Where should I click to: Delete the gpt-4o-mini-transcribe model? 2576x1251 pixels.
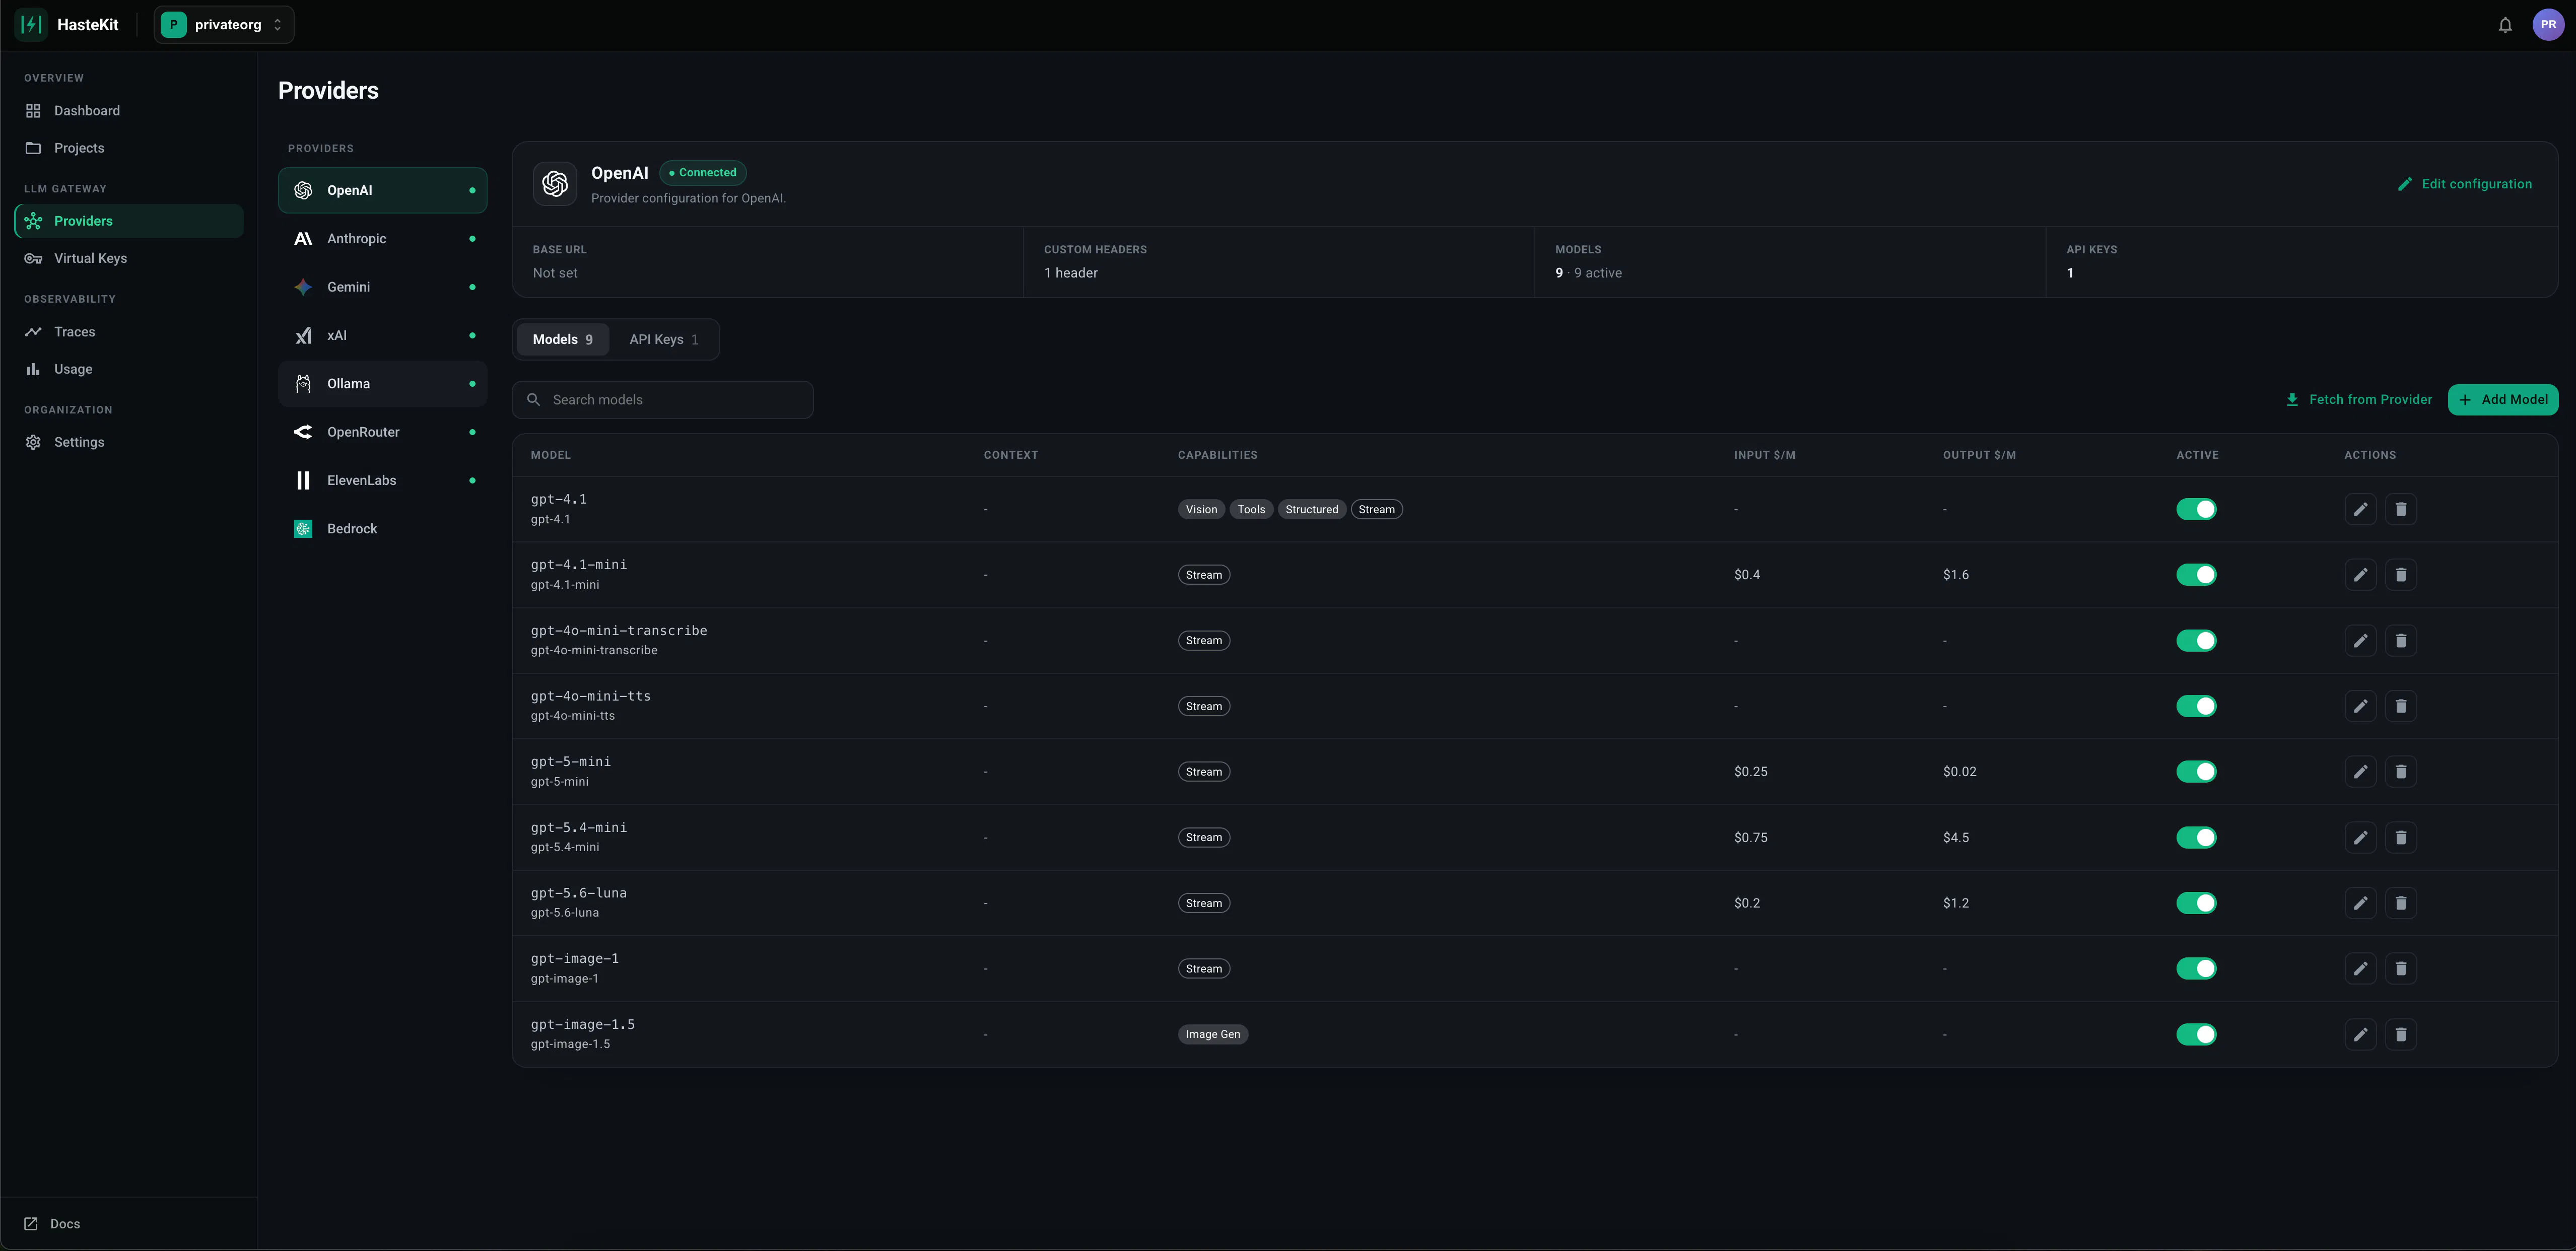point(2400,641)
